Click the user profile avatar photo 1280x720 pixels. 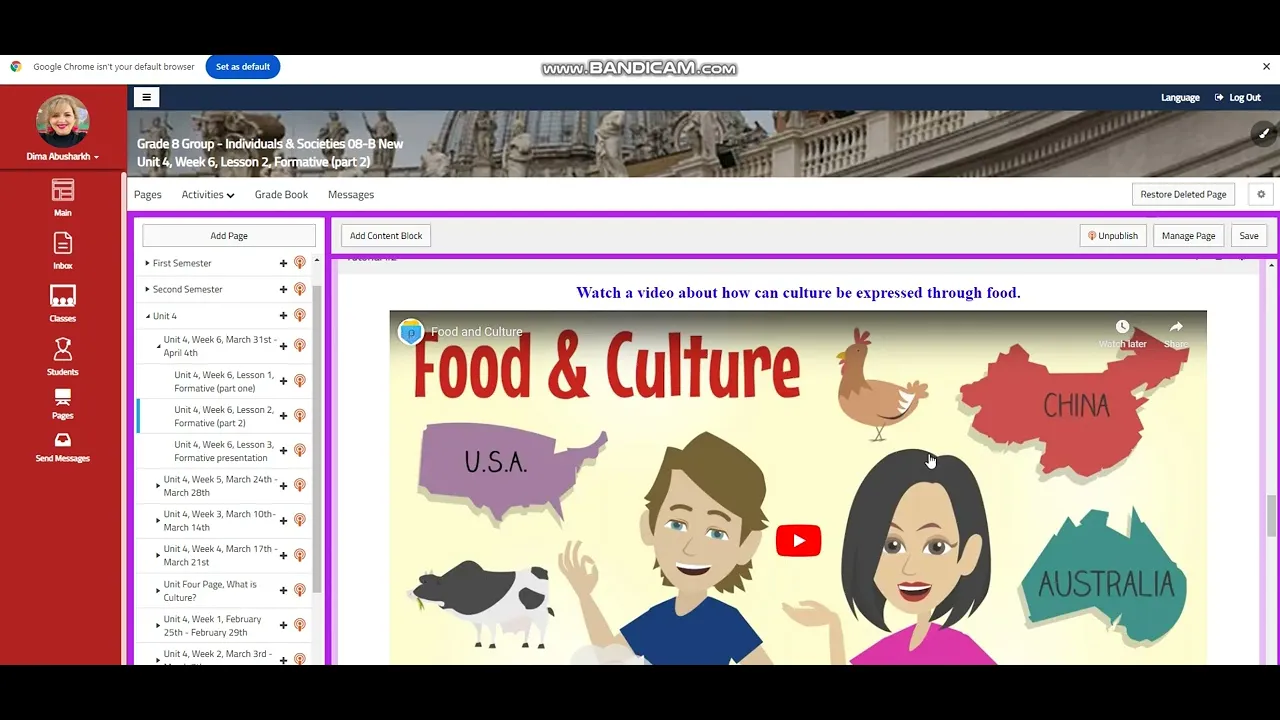[62, 121]
